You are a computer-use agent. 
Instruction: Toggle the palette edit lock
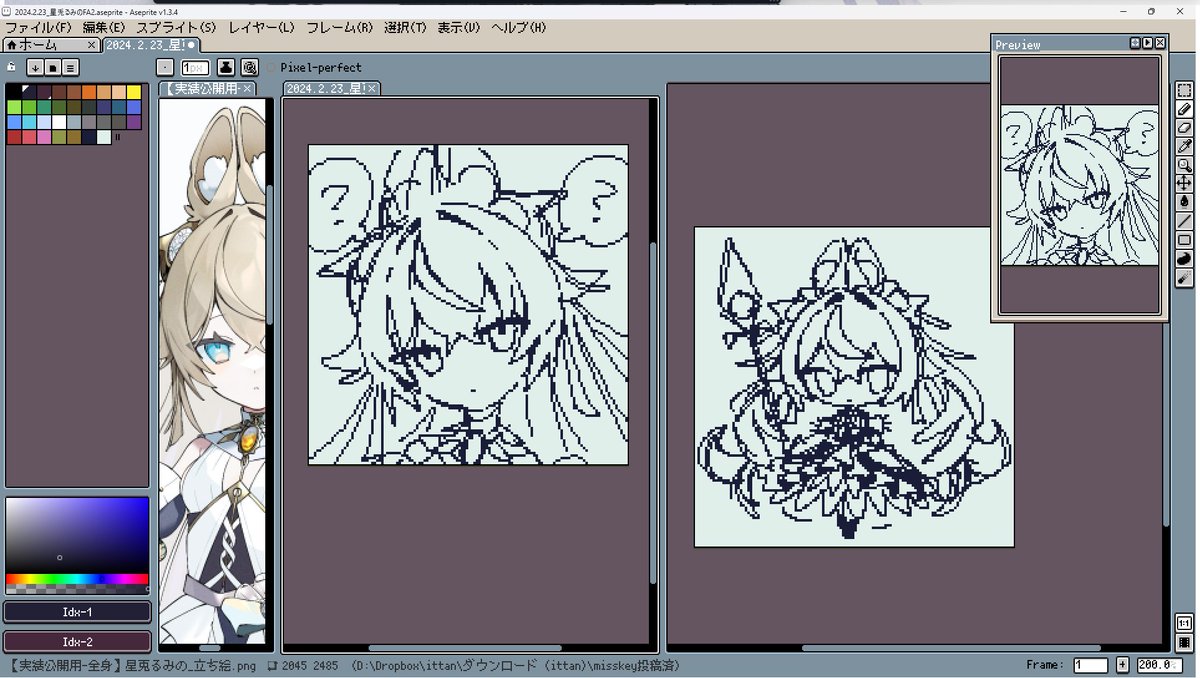pos(11,67)
